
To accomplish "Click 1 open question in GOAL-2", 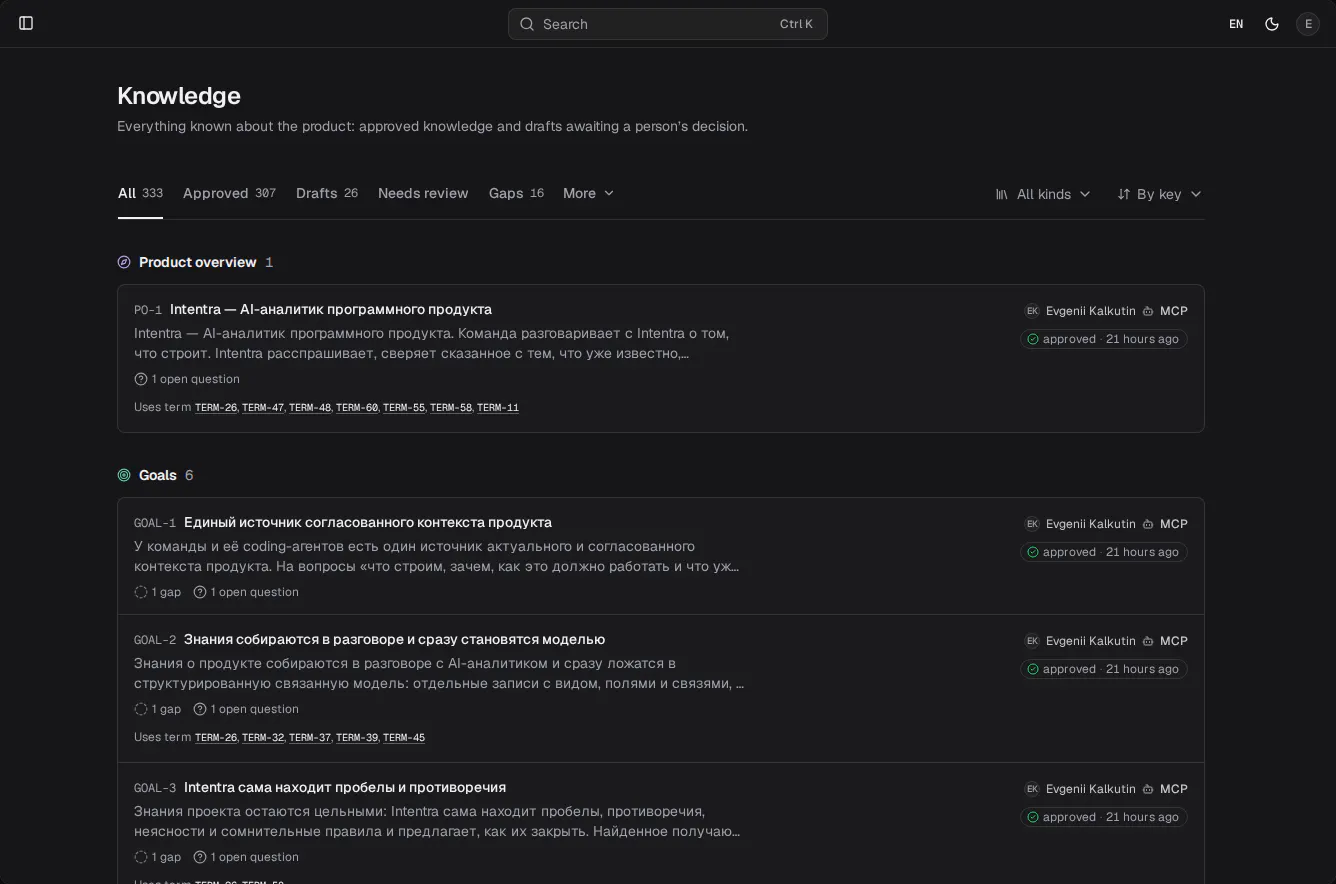I will (246, 709).
